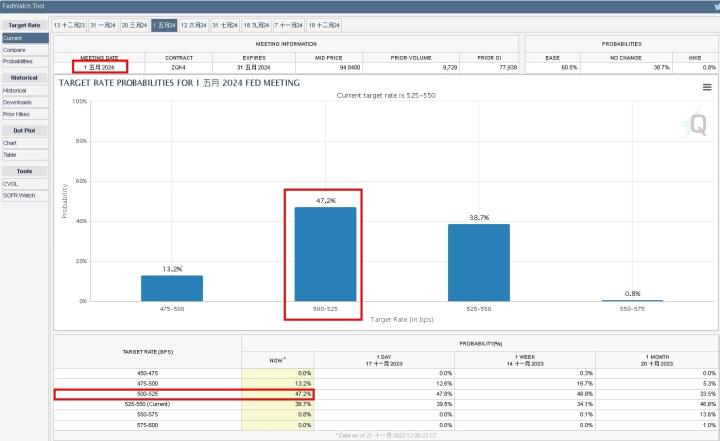Open the Historical link under Historical section

tap(25, 90)
